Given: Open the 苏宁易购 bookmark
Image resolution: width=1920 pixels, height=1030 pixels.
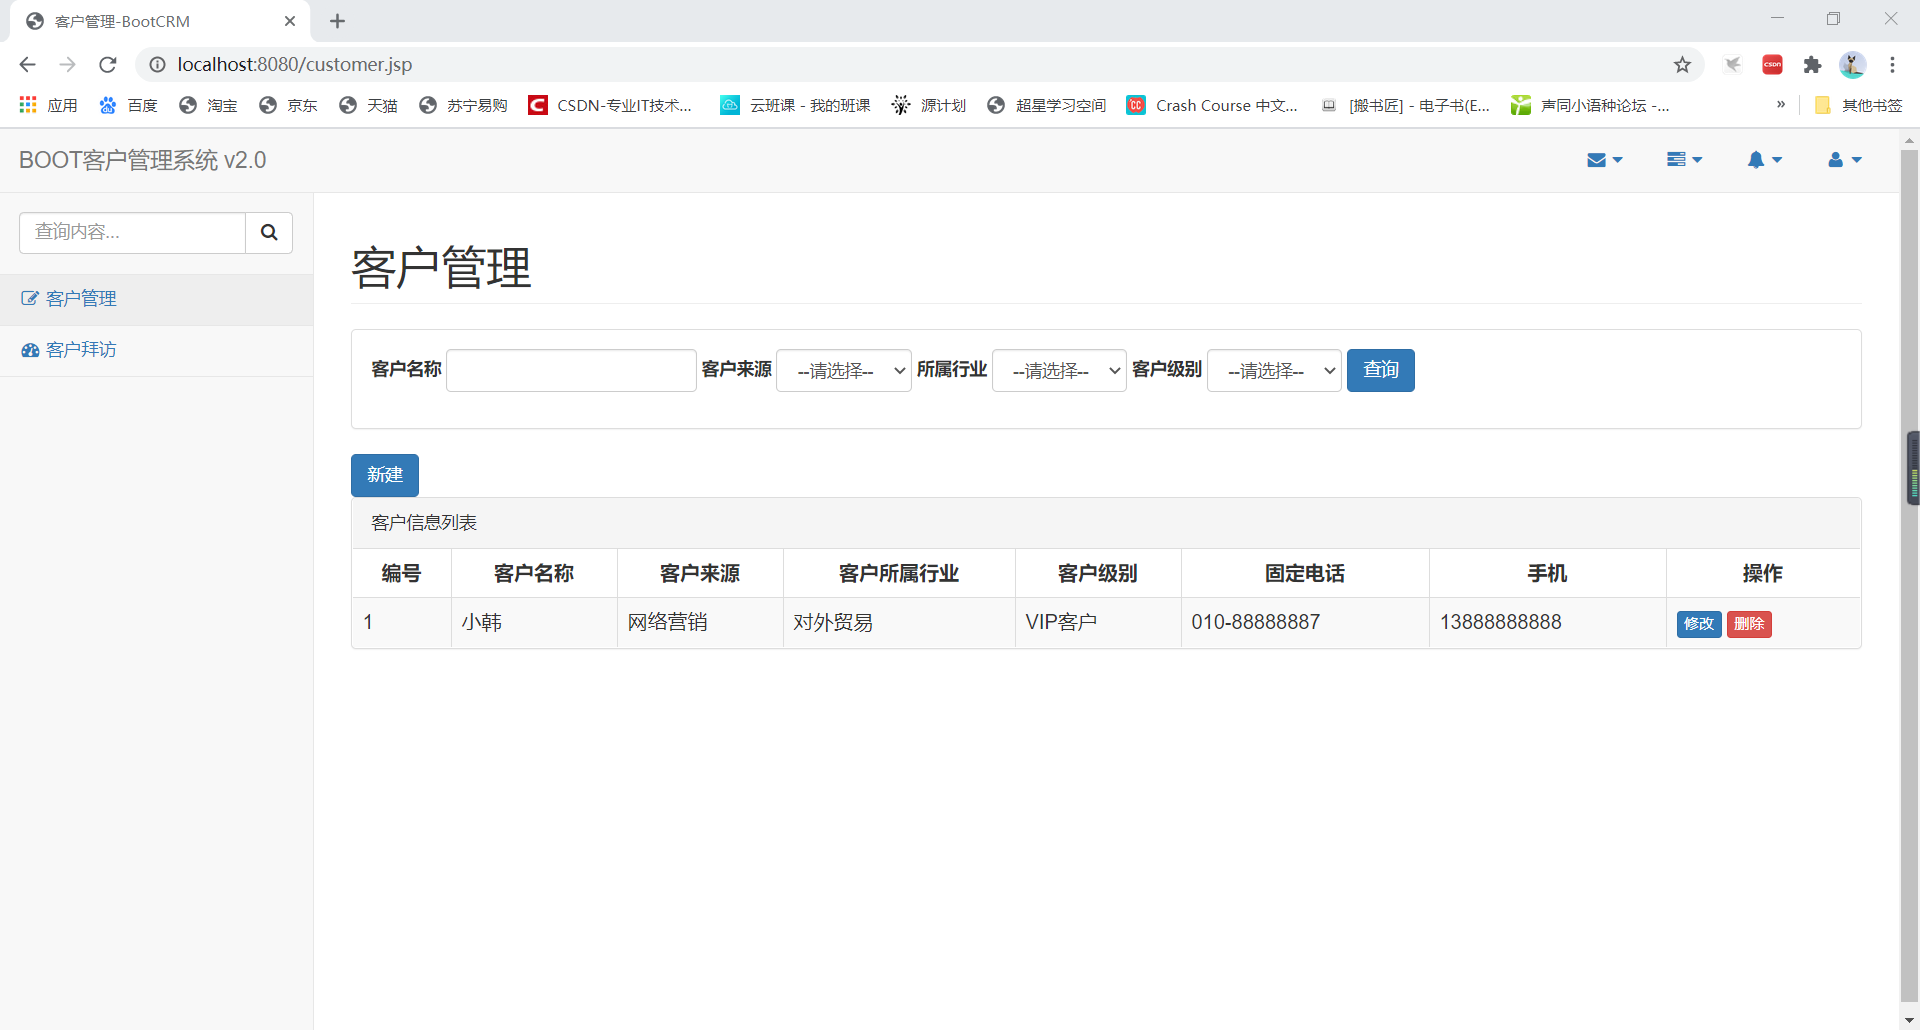Looking at the screenshot, I should (x=463, y=105).
